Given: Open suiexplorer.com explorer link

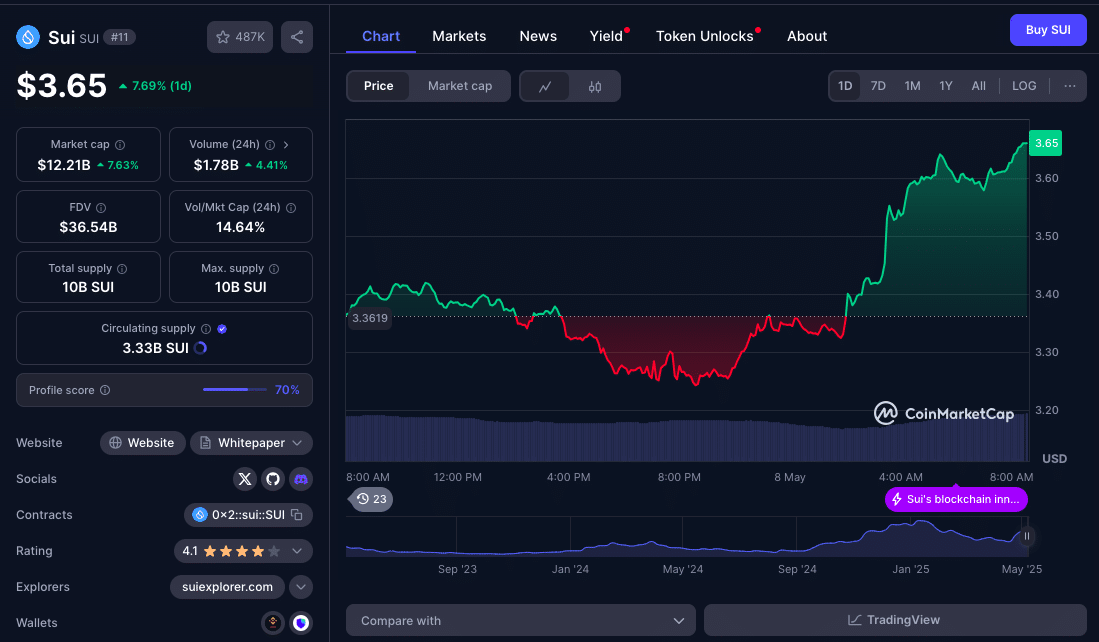Looking at the screenshot, I should click(x=227, y=587).
